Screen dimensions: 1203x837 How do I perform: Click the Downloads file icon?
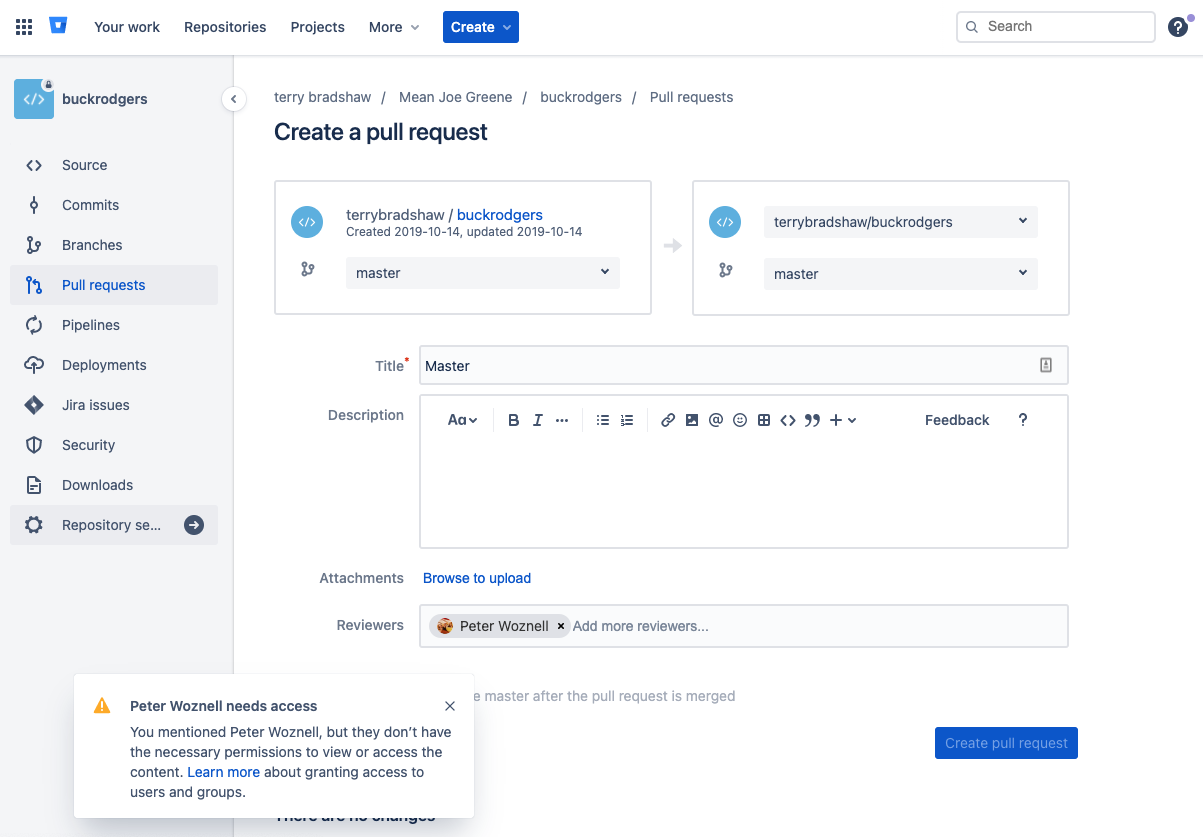pos(34,485)
